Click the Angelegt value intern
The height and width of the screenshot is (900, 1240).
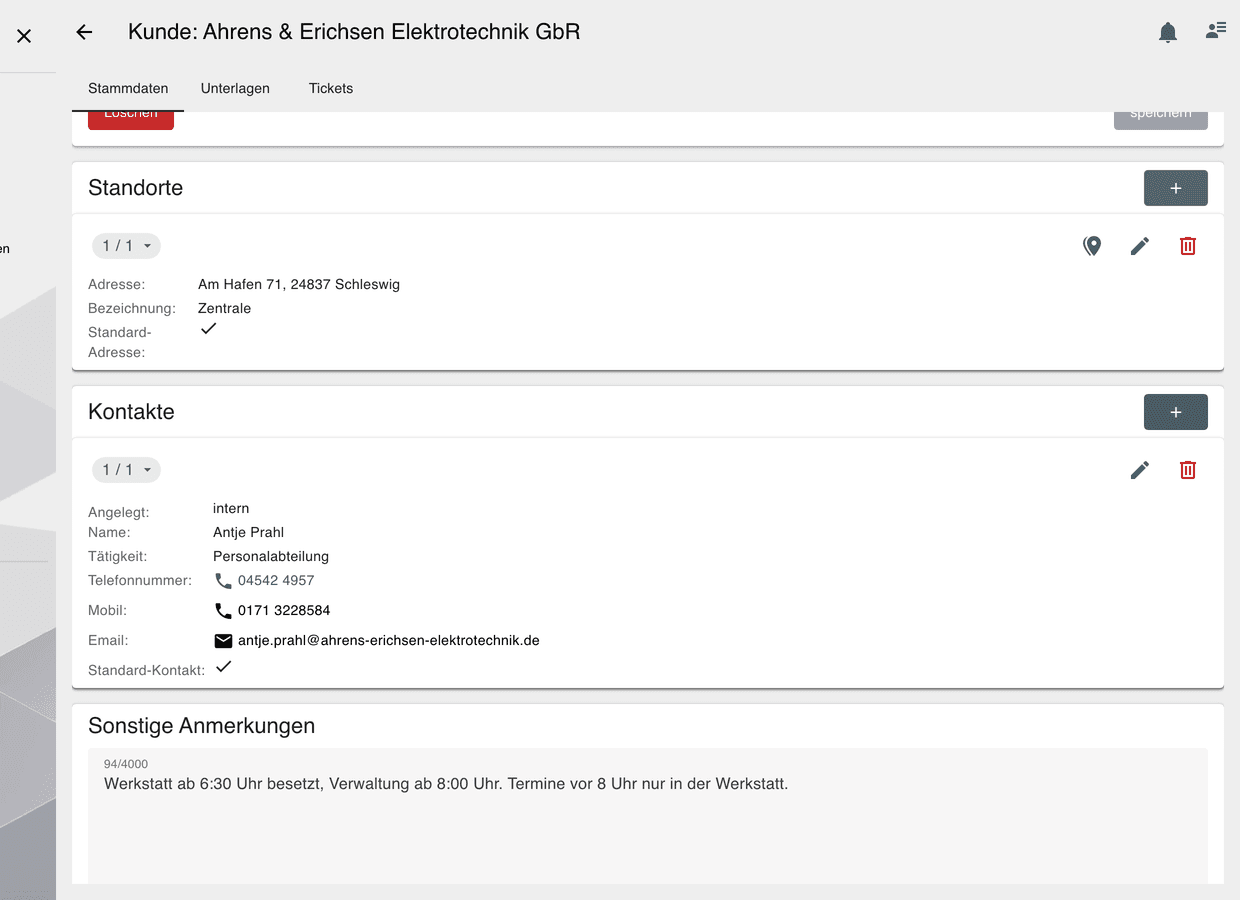pos(231,508)
